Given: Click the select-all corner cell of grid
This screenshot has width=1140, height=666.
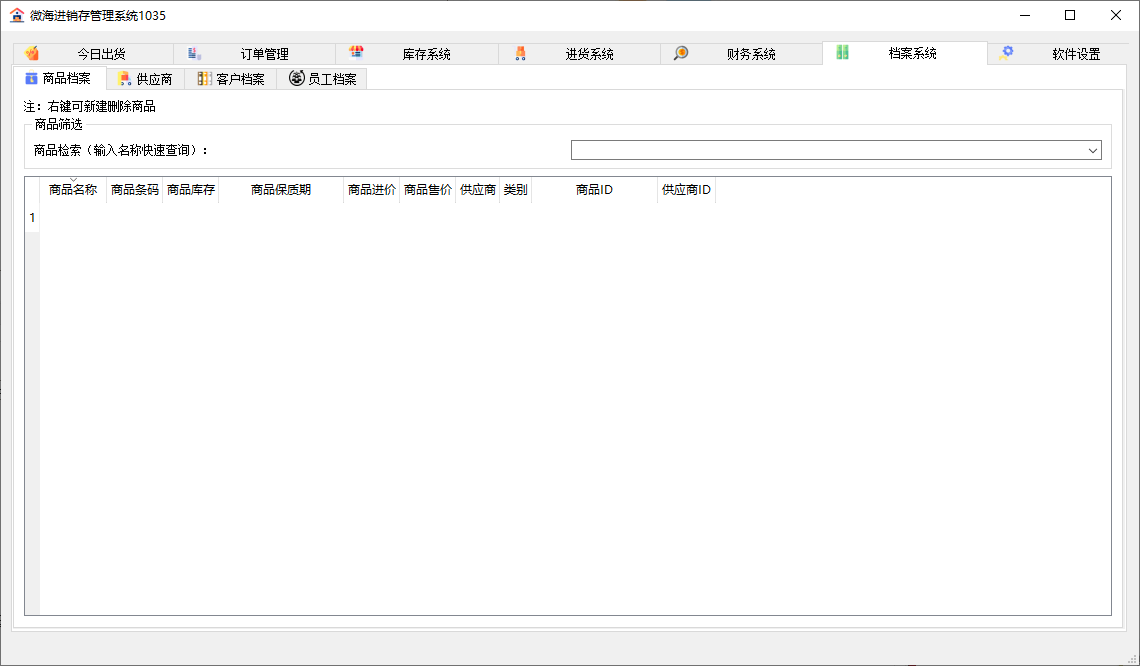Looking at the screenshot, I should tap(32, 190).
